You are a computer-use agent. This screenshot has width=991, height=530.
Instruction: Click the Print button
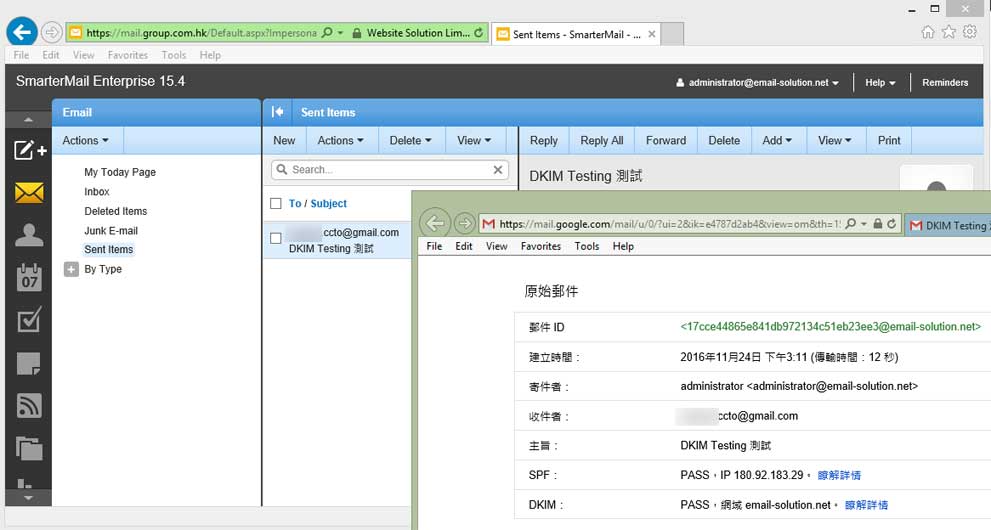889,140
